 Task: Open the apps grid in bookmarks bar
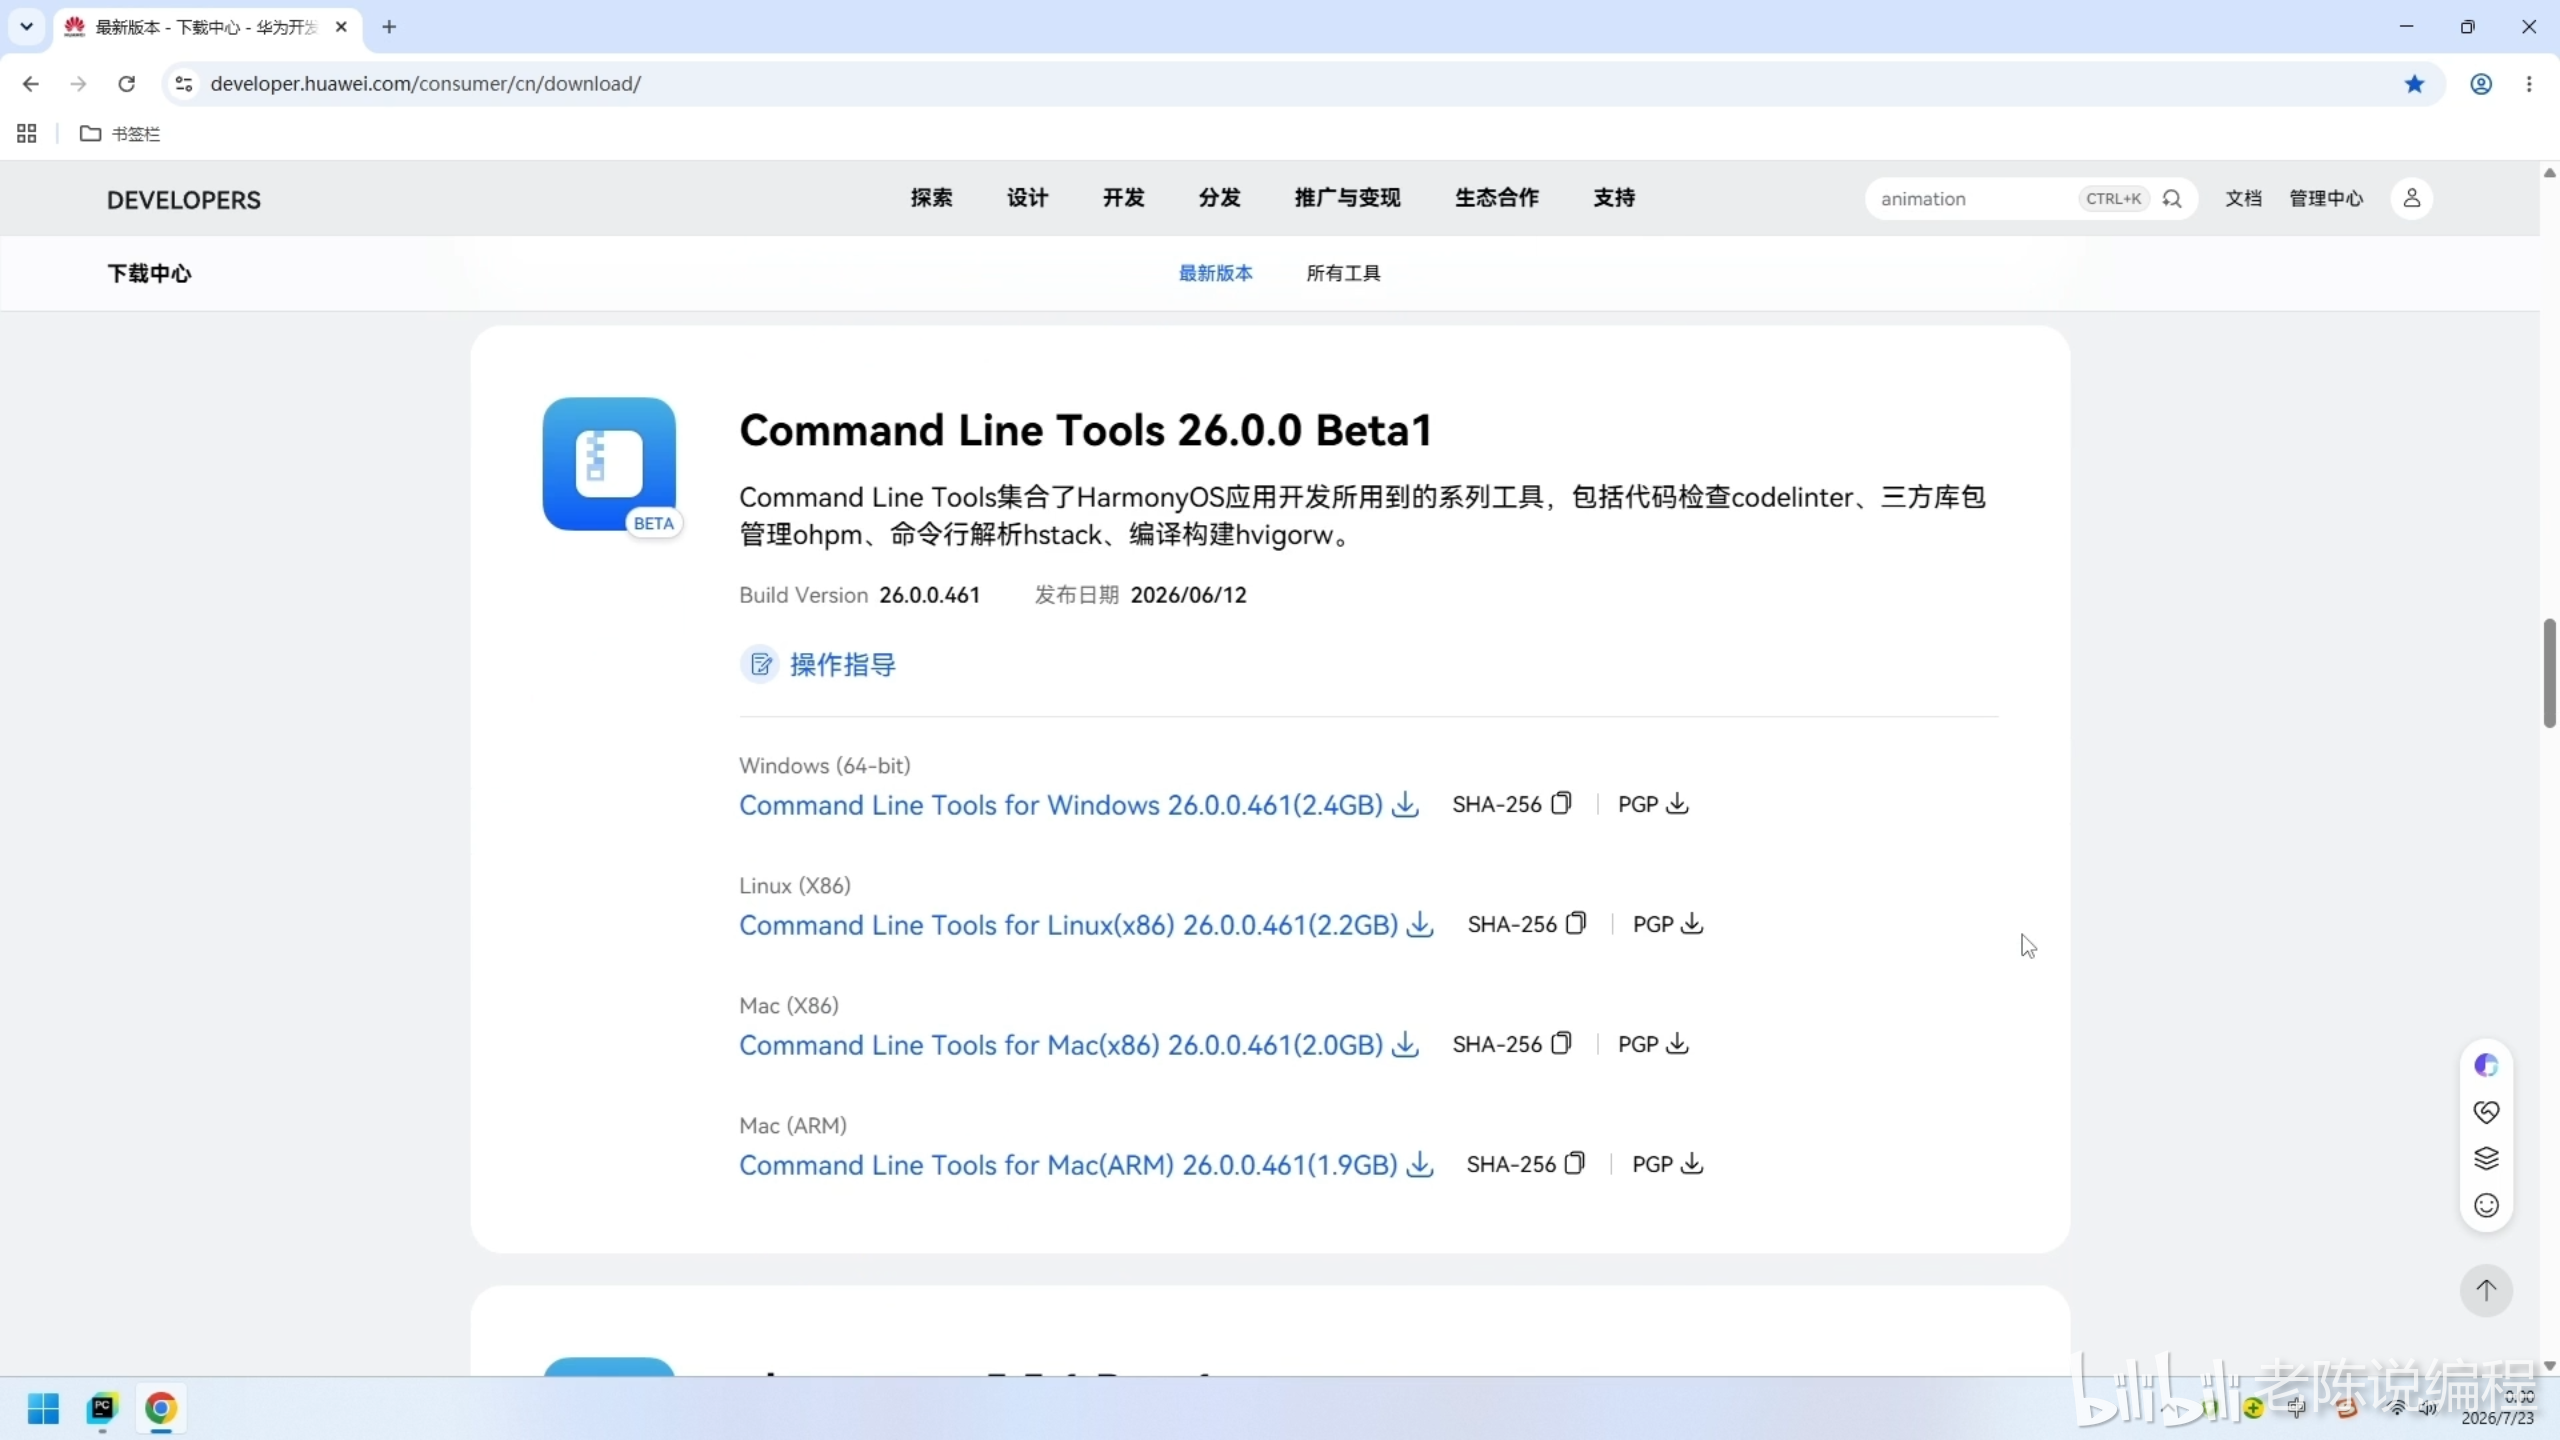pos(27,134)
